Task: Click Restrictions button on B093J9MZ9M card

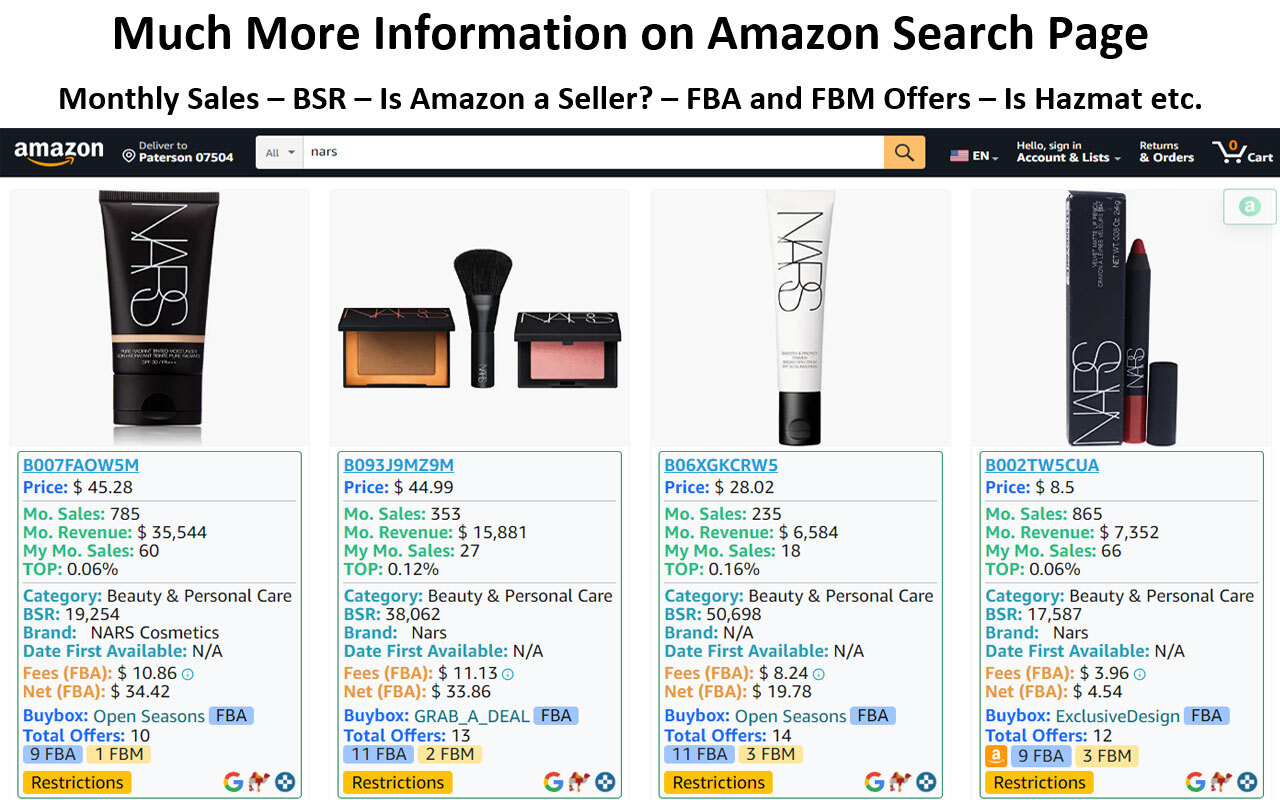Action: point(398,782)
